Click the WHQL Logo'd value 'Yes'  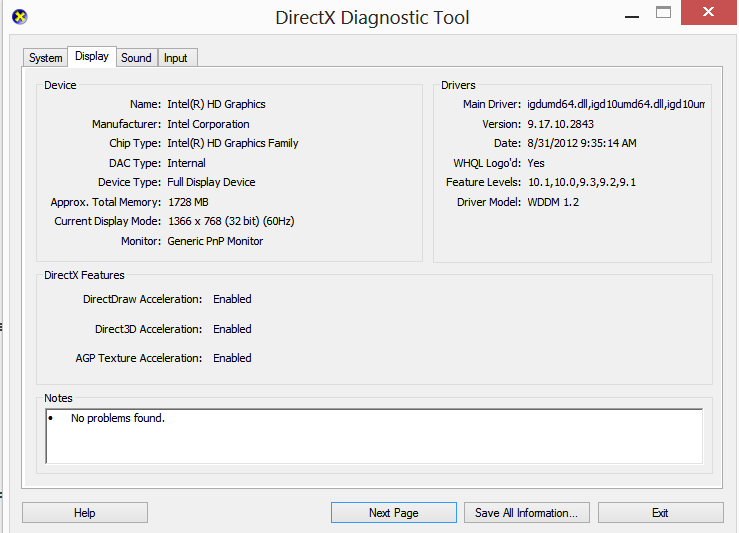click(x=536, y=163)
